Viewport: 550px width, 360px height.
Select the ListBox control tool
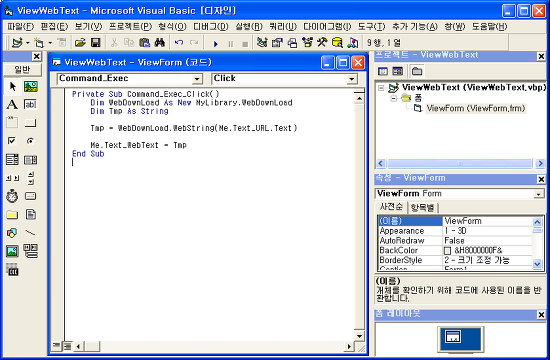click(31, 160)
